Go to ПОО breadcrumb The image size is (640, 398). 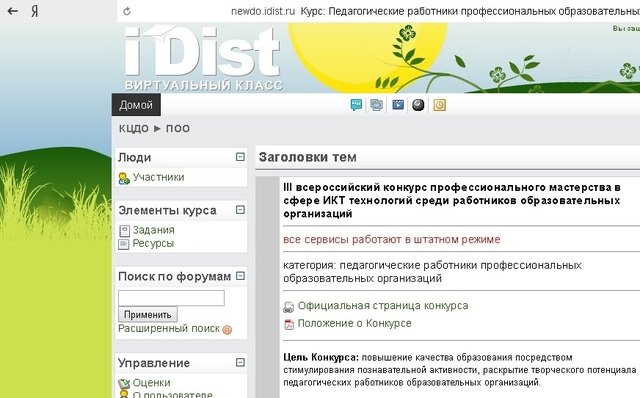178,128
